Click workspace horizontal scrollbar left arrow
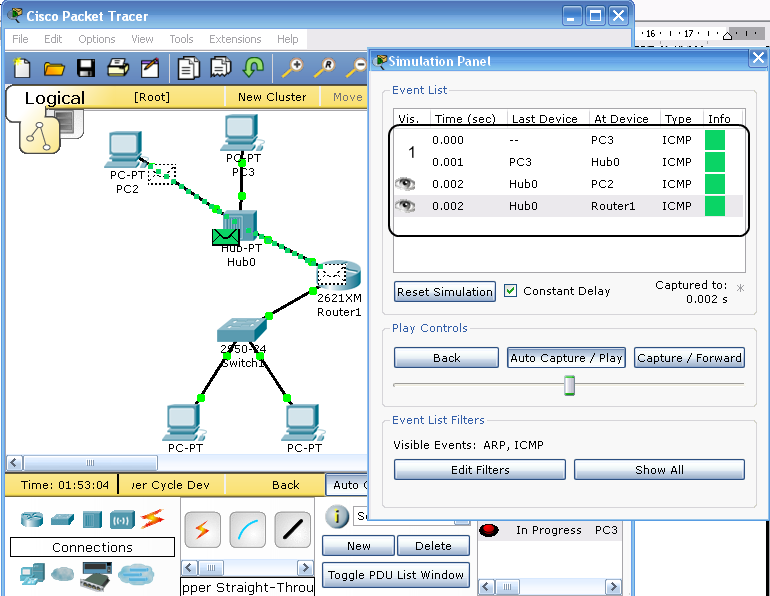Image resolution: width=770 pixels, height=596 pixels. tap(14, 462)
